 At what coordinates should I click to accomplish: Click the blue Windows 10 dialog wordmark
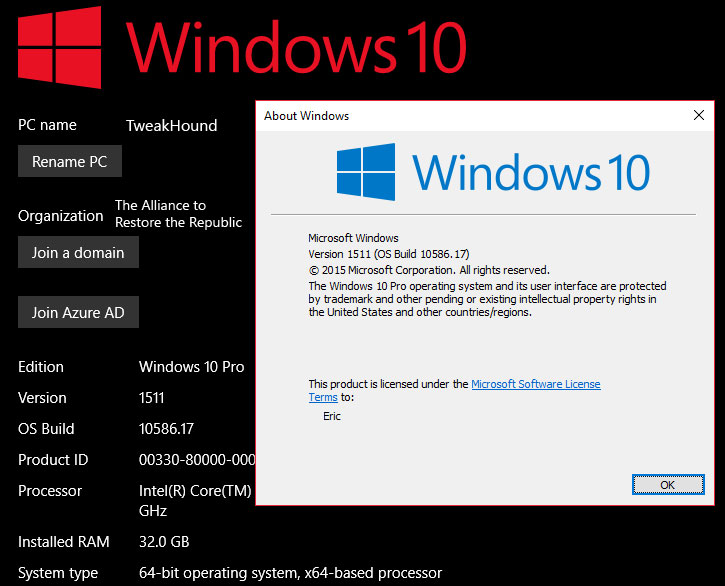coord(531,173)
